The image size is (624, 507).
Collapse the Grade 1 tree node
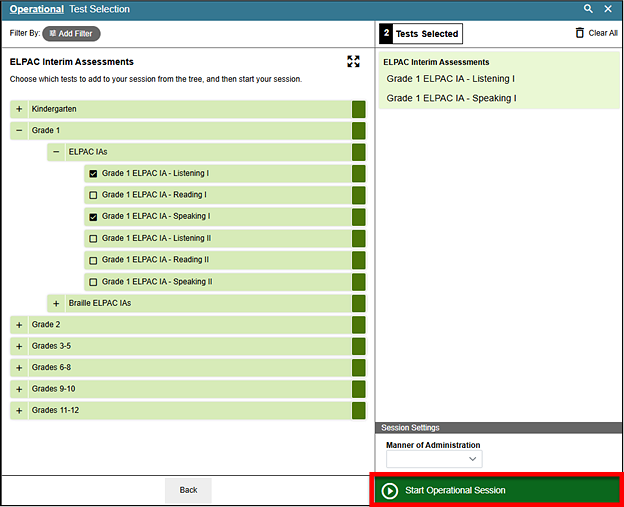[x=19, y=131]
